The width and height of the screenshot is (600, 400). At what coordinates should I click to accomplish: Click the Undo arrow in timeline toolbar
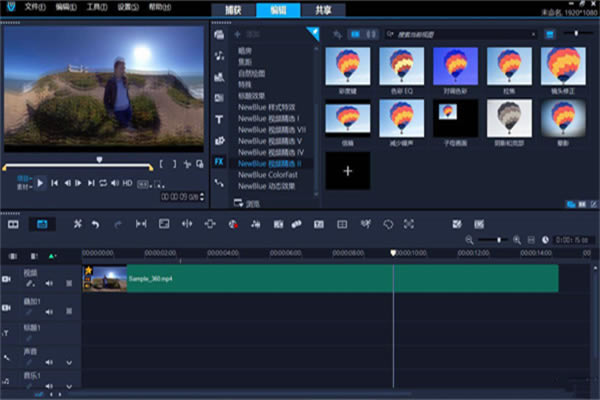click(95, 223)
